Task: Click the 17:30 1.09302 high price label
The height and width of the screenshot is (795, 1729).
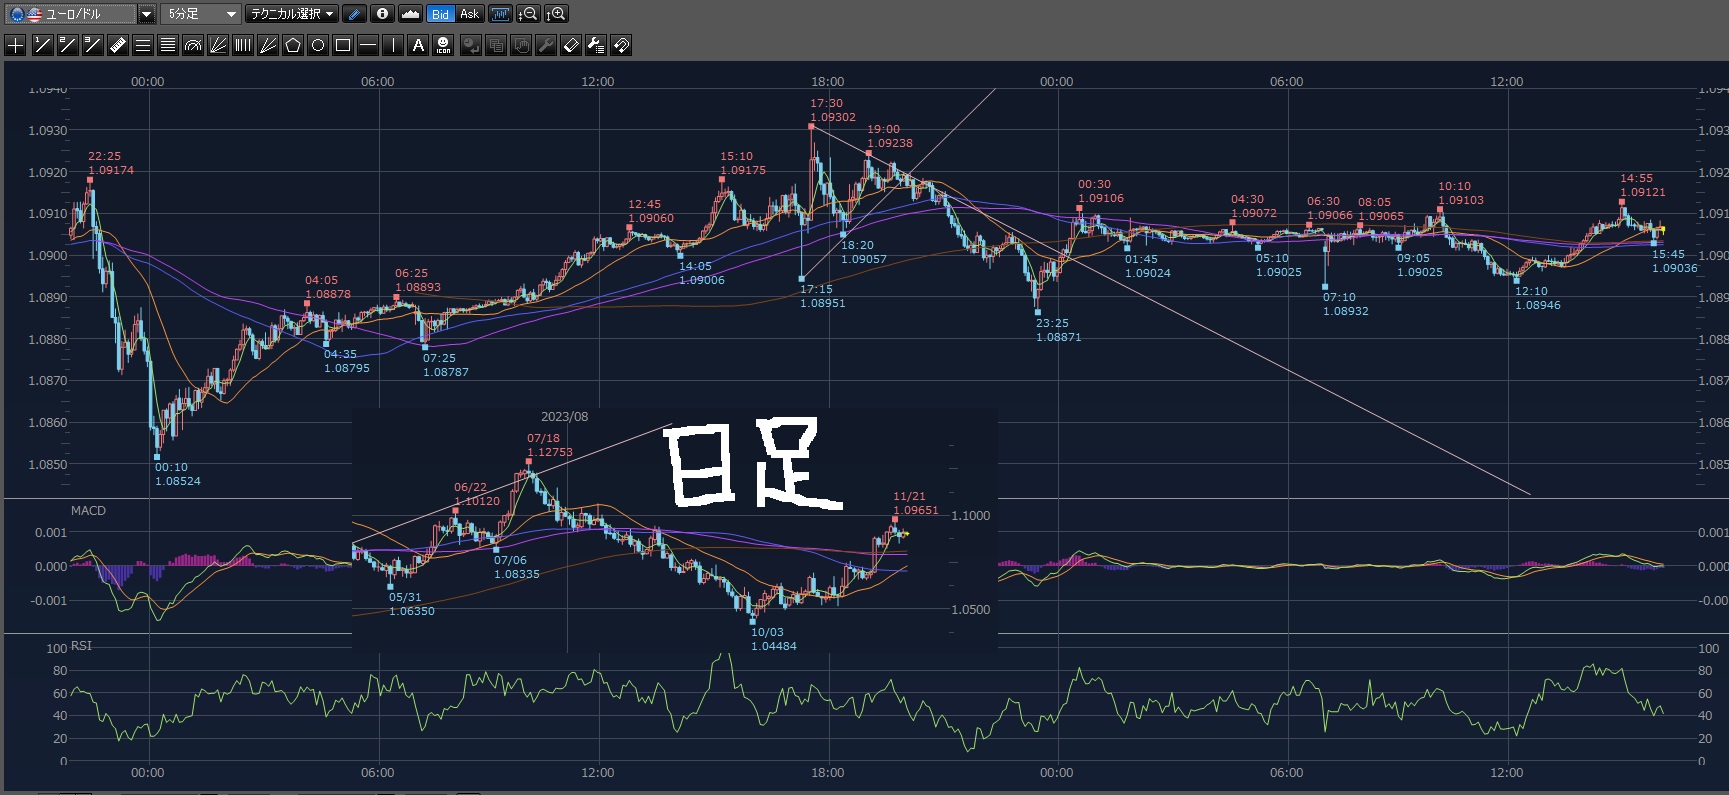Action: pos(832,110)
